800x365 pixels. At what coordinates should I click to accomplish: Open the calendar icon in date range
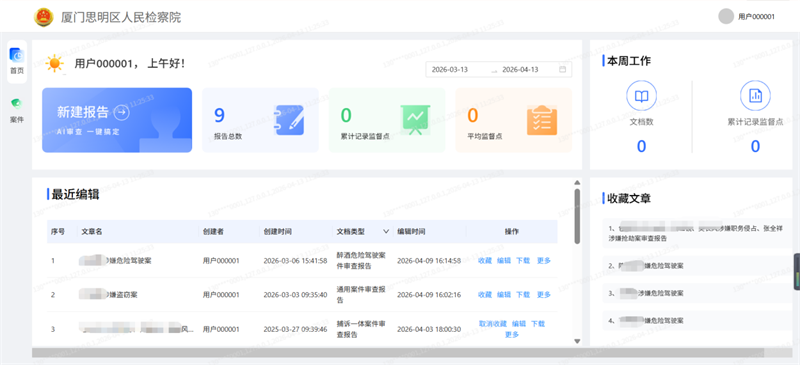(x=562, y=69)
